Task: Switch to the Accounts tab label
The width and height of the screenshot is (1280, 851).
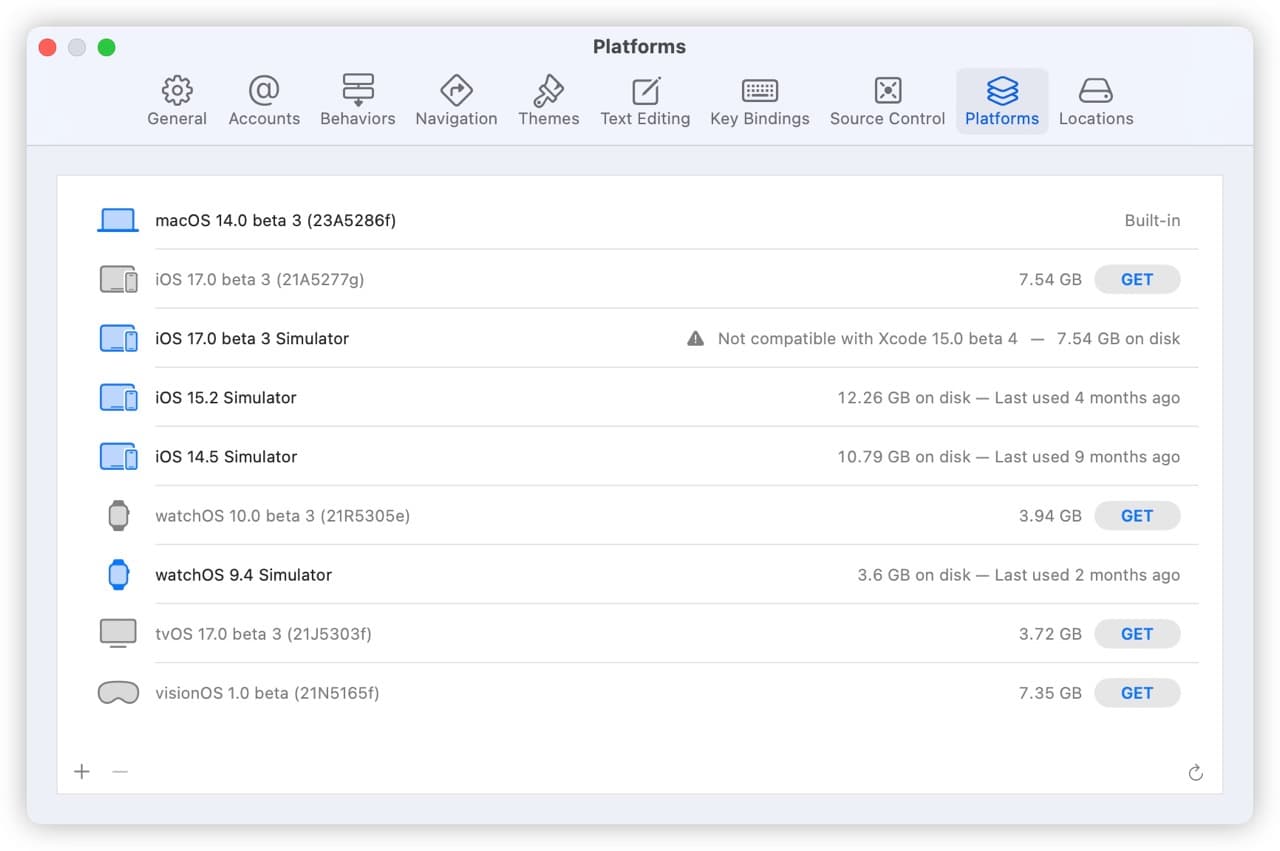Action: pyautogui.click(x=264, y=118)
